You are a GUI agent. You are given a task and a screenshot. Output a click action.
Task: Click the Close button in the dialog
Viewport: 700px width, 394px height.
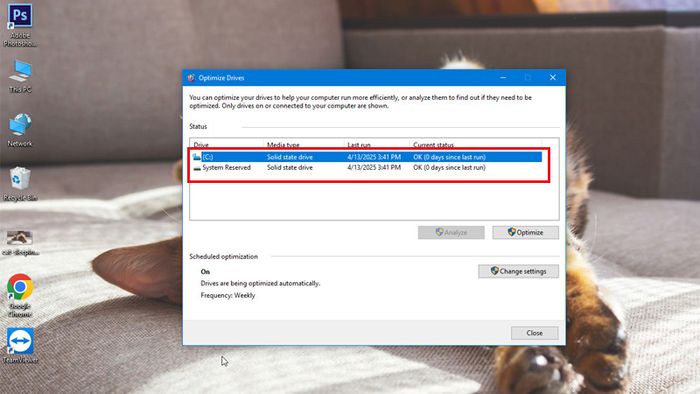534,333
